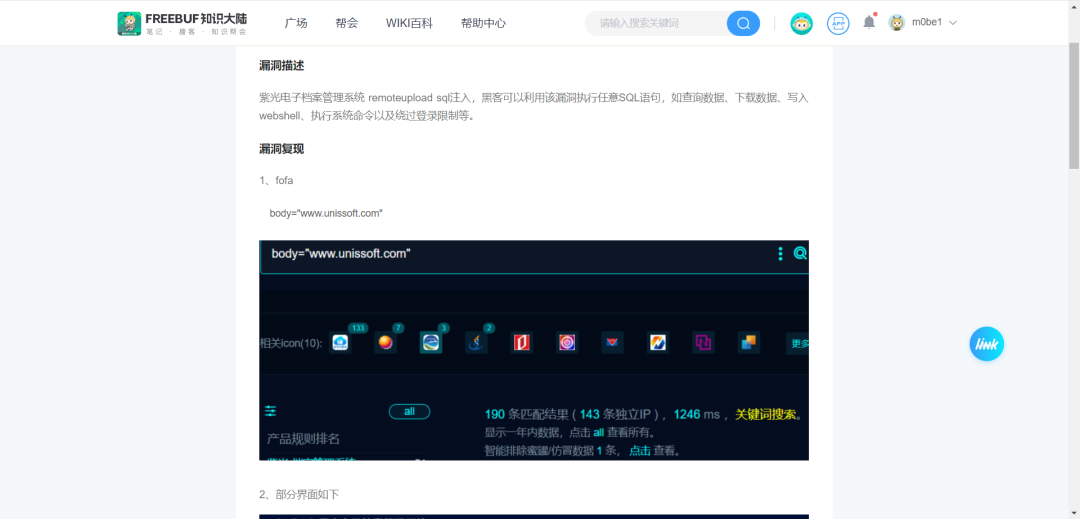Select the orange and blue blocks related icon
The height and width of the screenshot is (519, 1080).
click(x=749, y=342)
